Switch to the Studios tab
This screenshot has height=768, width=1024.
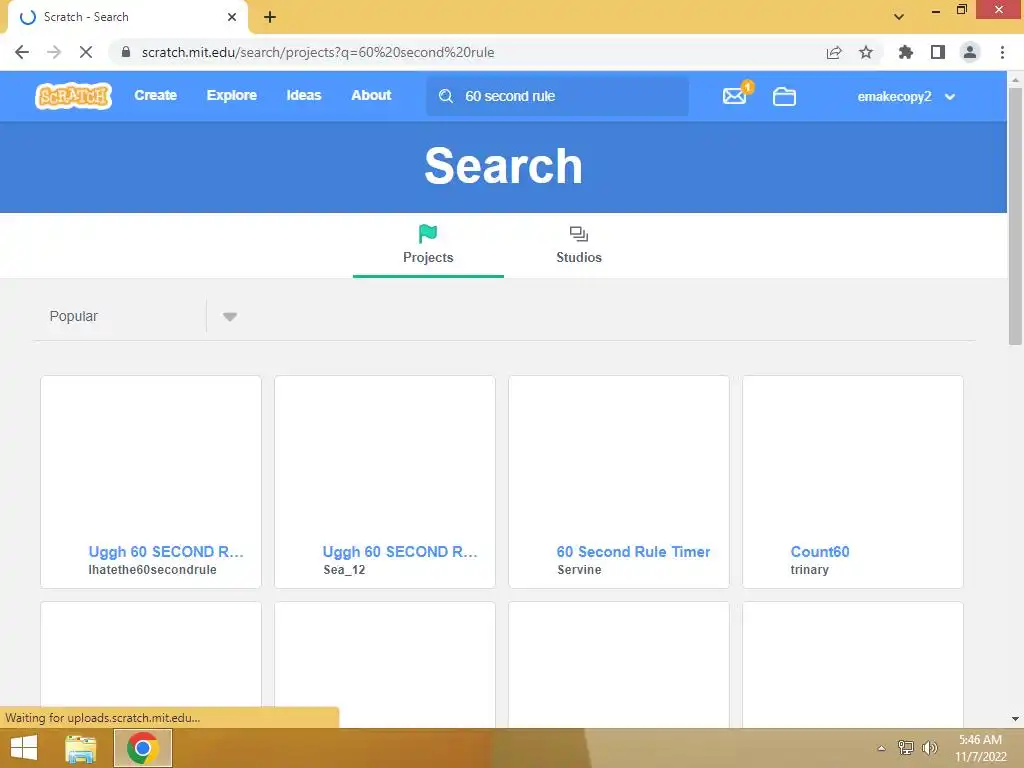pos(579,246)
